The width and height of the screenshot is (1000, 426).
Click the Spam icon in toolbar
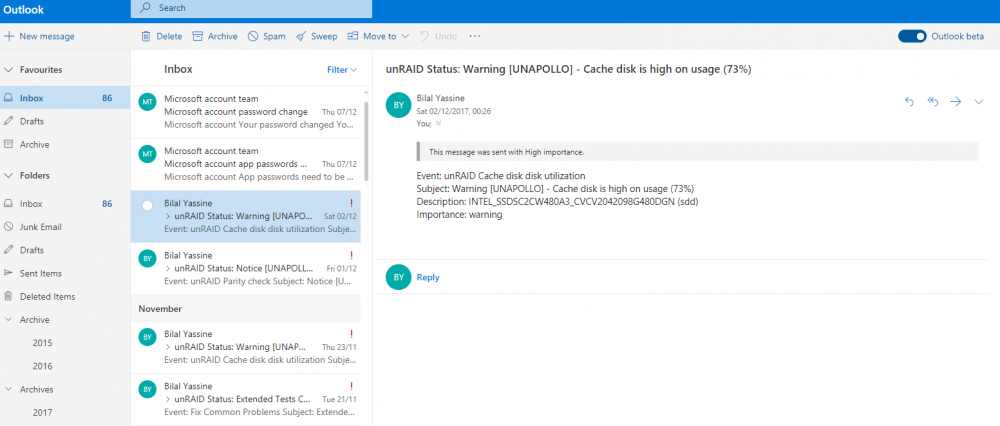253,36
